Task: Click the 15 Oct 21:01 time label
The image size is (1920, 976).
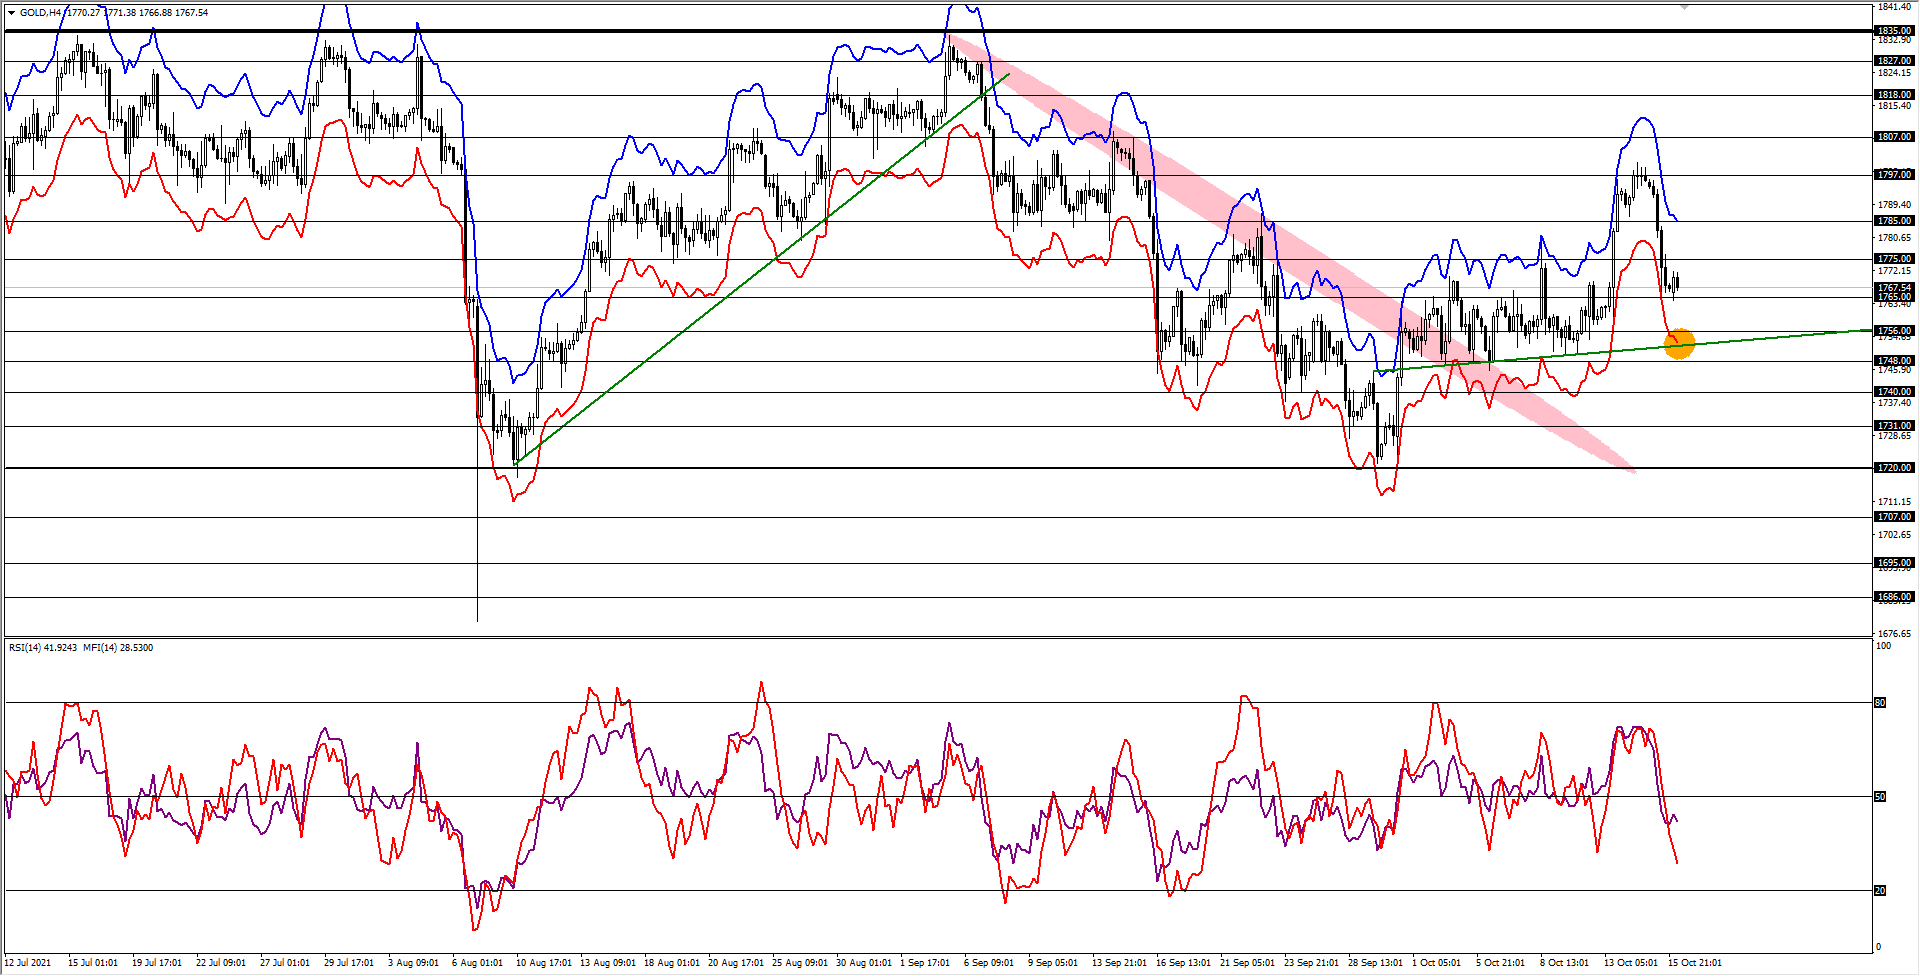Action: click(1695, 963)
